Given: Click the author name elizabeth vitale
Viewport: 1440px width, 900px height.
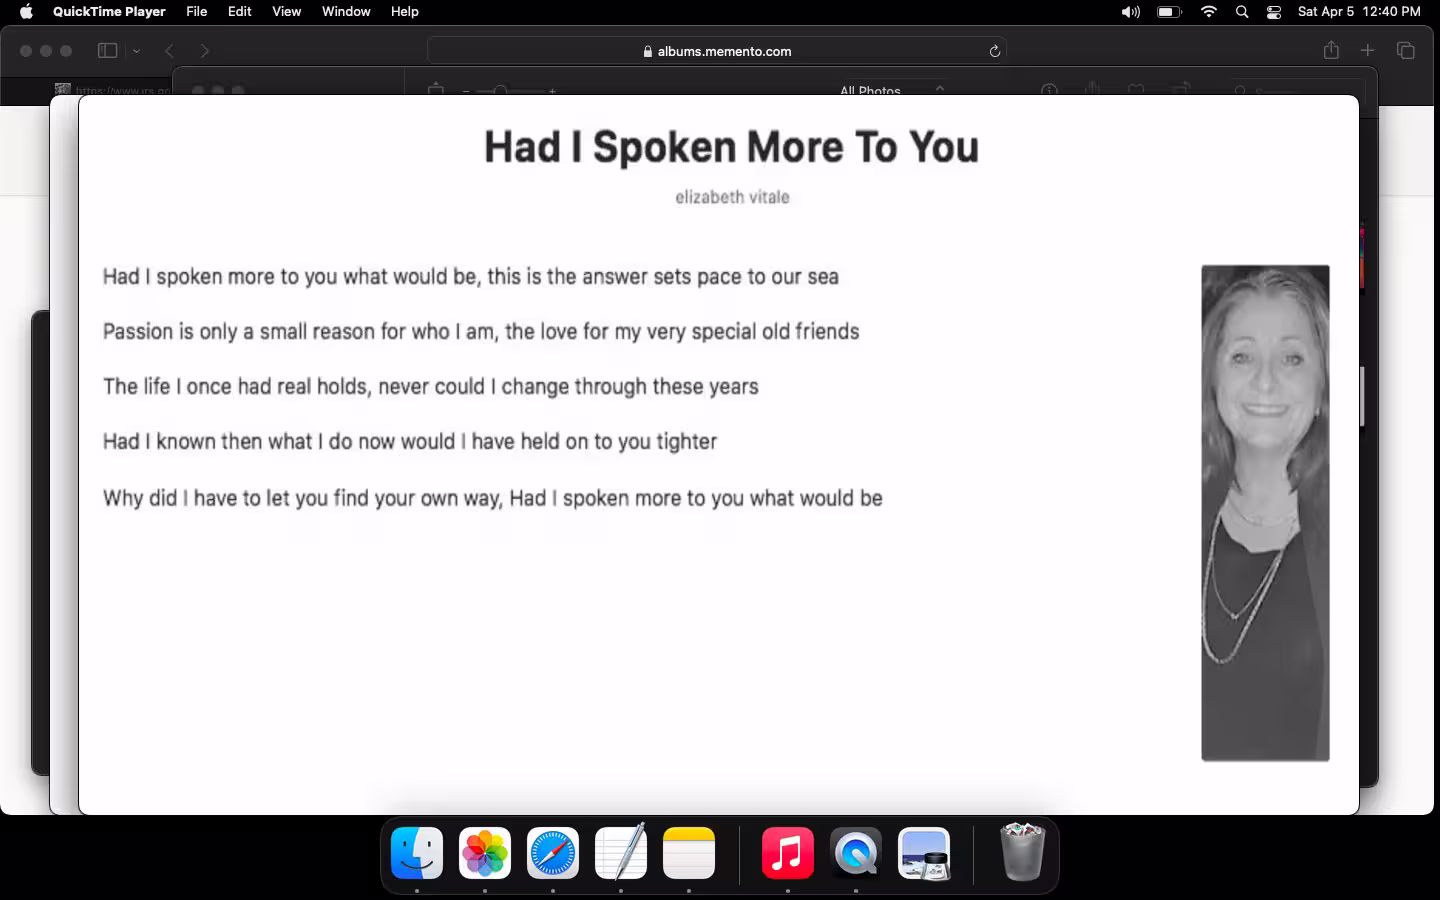Looking at the screenshot, I should pyautogui.click(x=732, y=197).
